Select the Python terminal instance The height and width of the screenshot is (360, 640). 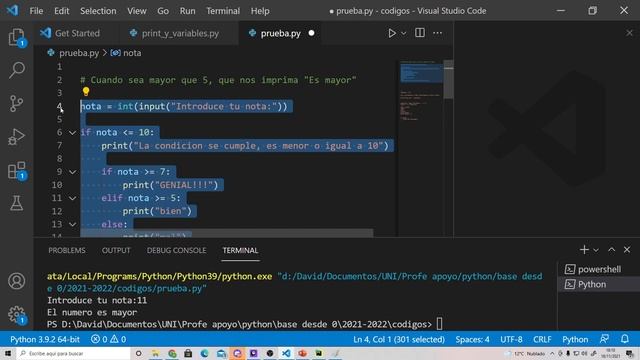click(598, 284)
